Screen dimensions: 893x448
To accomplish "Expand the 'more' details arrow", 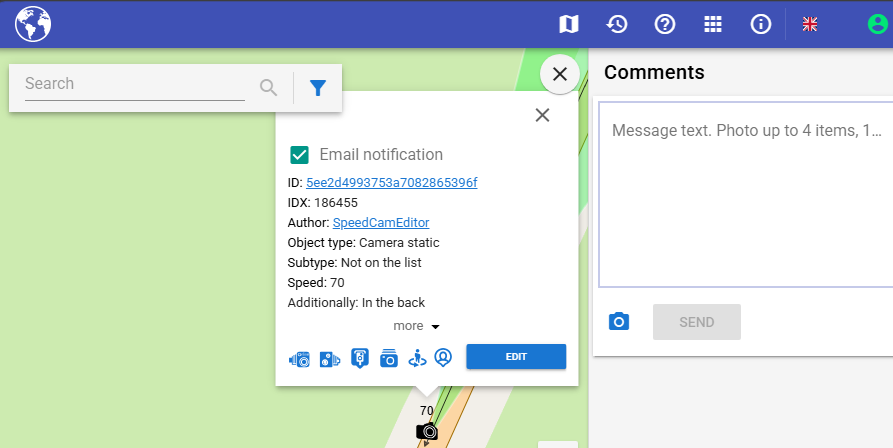I will (x=436, y=327).
